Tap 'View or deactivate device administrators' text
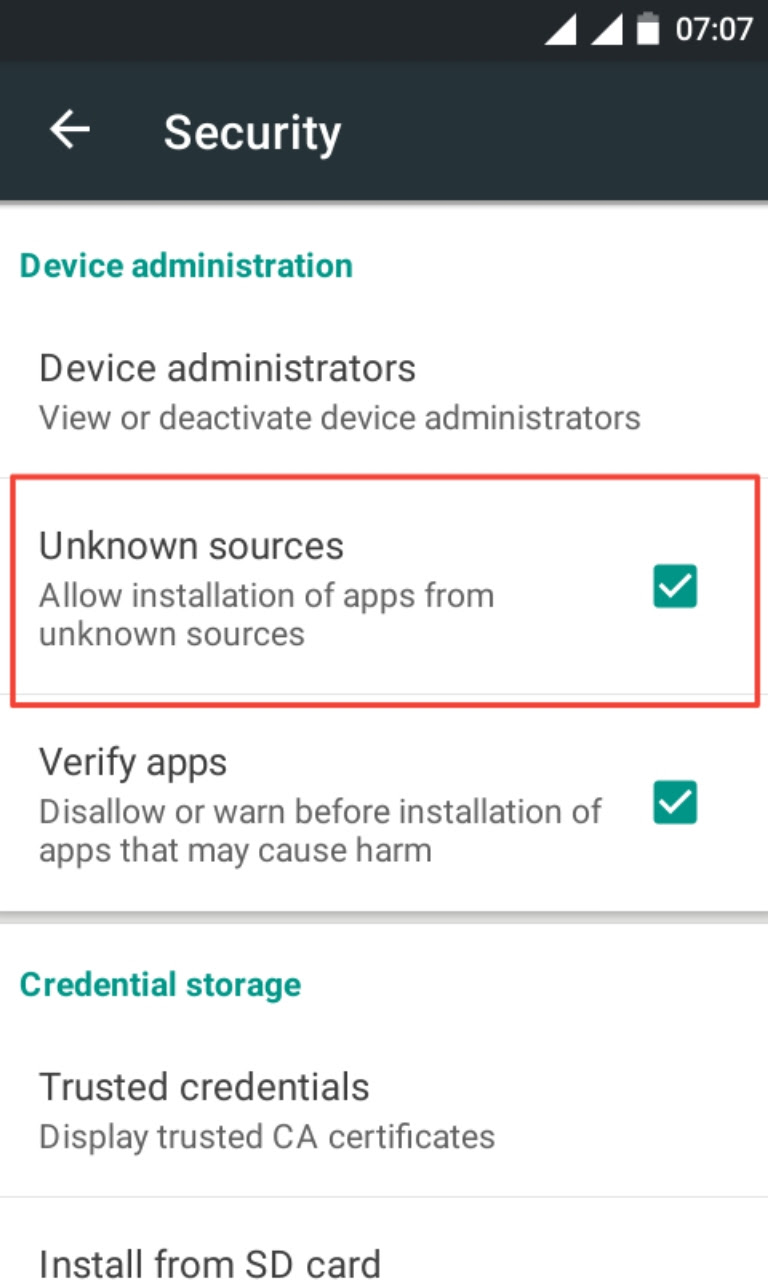 tap(340, 417)
